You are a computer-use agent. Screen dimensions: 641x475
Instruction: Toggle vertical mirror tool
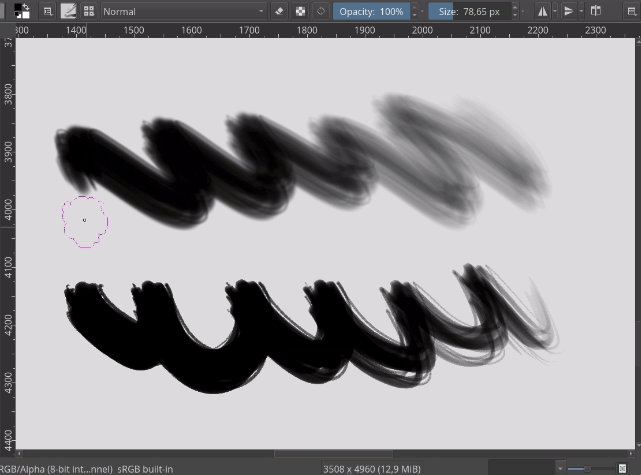tap(569, 11)
